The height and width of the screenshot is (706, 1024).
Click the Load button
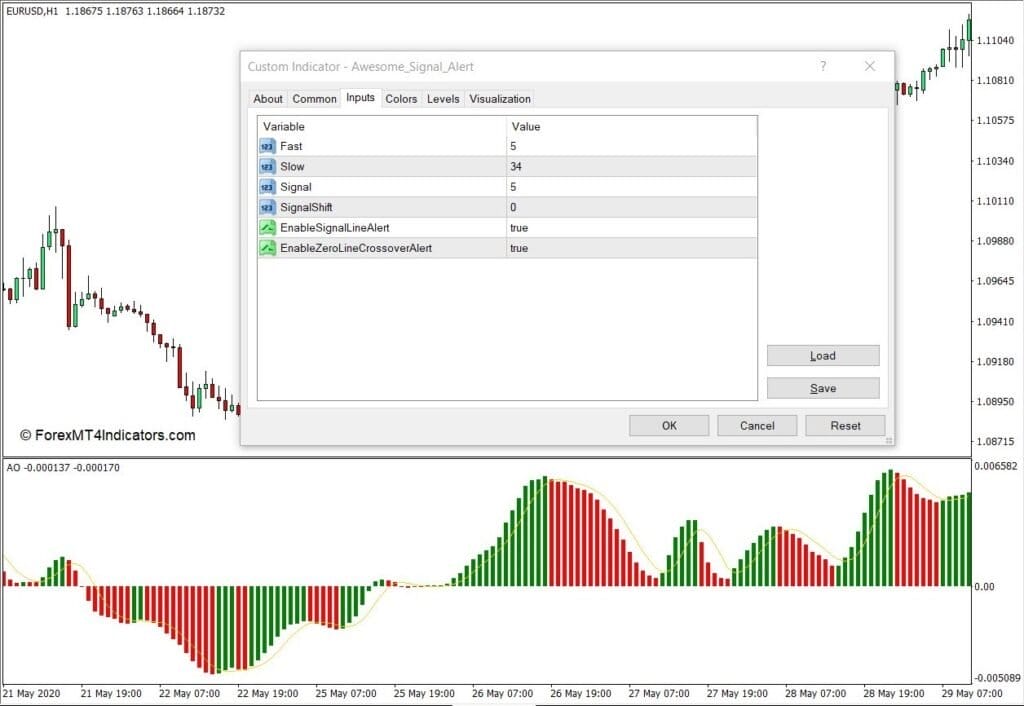tap(823, 355)
